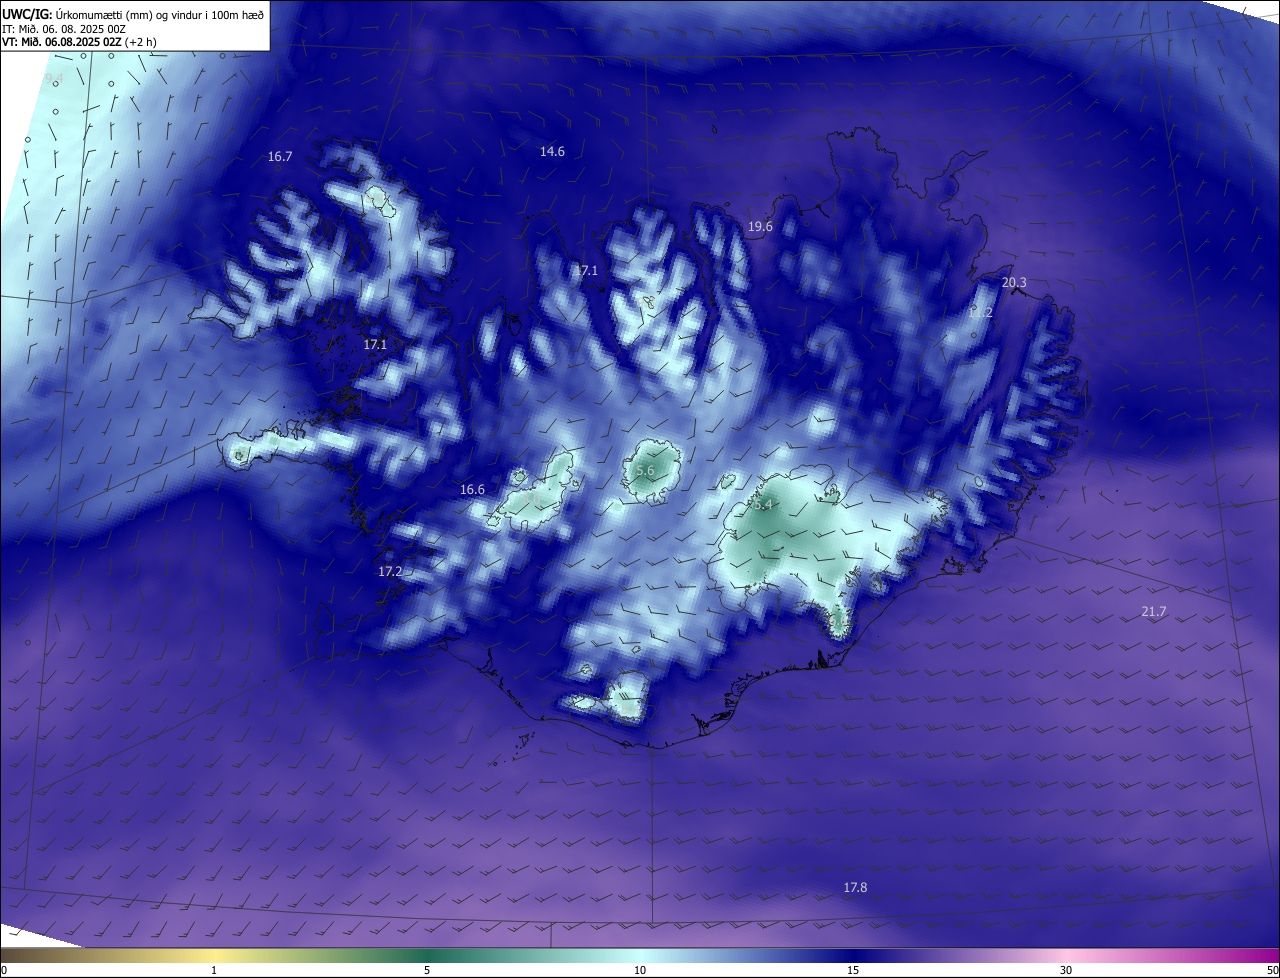Click the 10 label on the color scale
This screenshot has height=978, width=1280.
640,970
